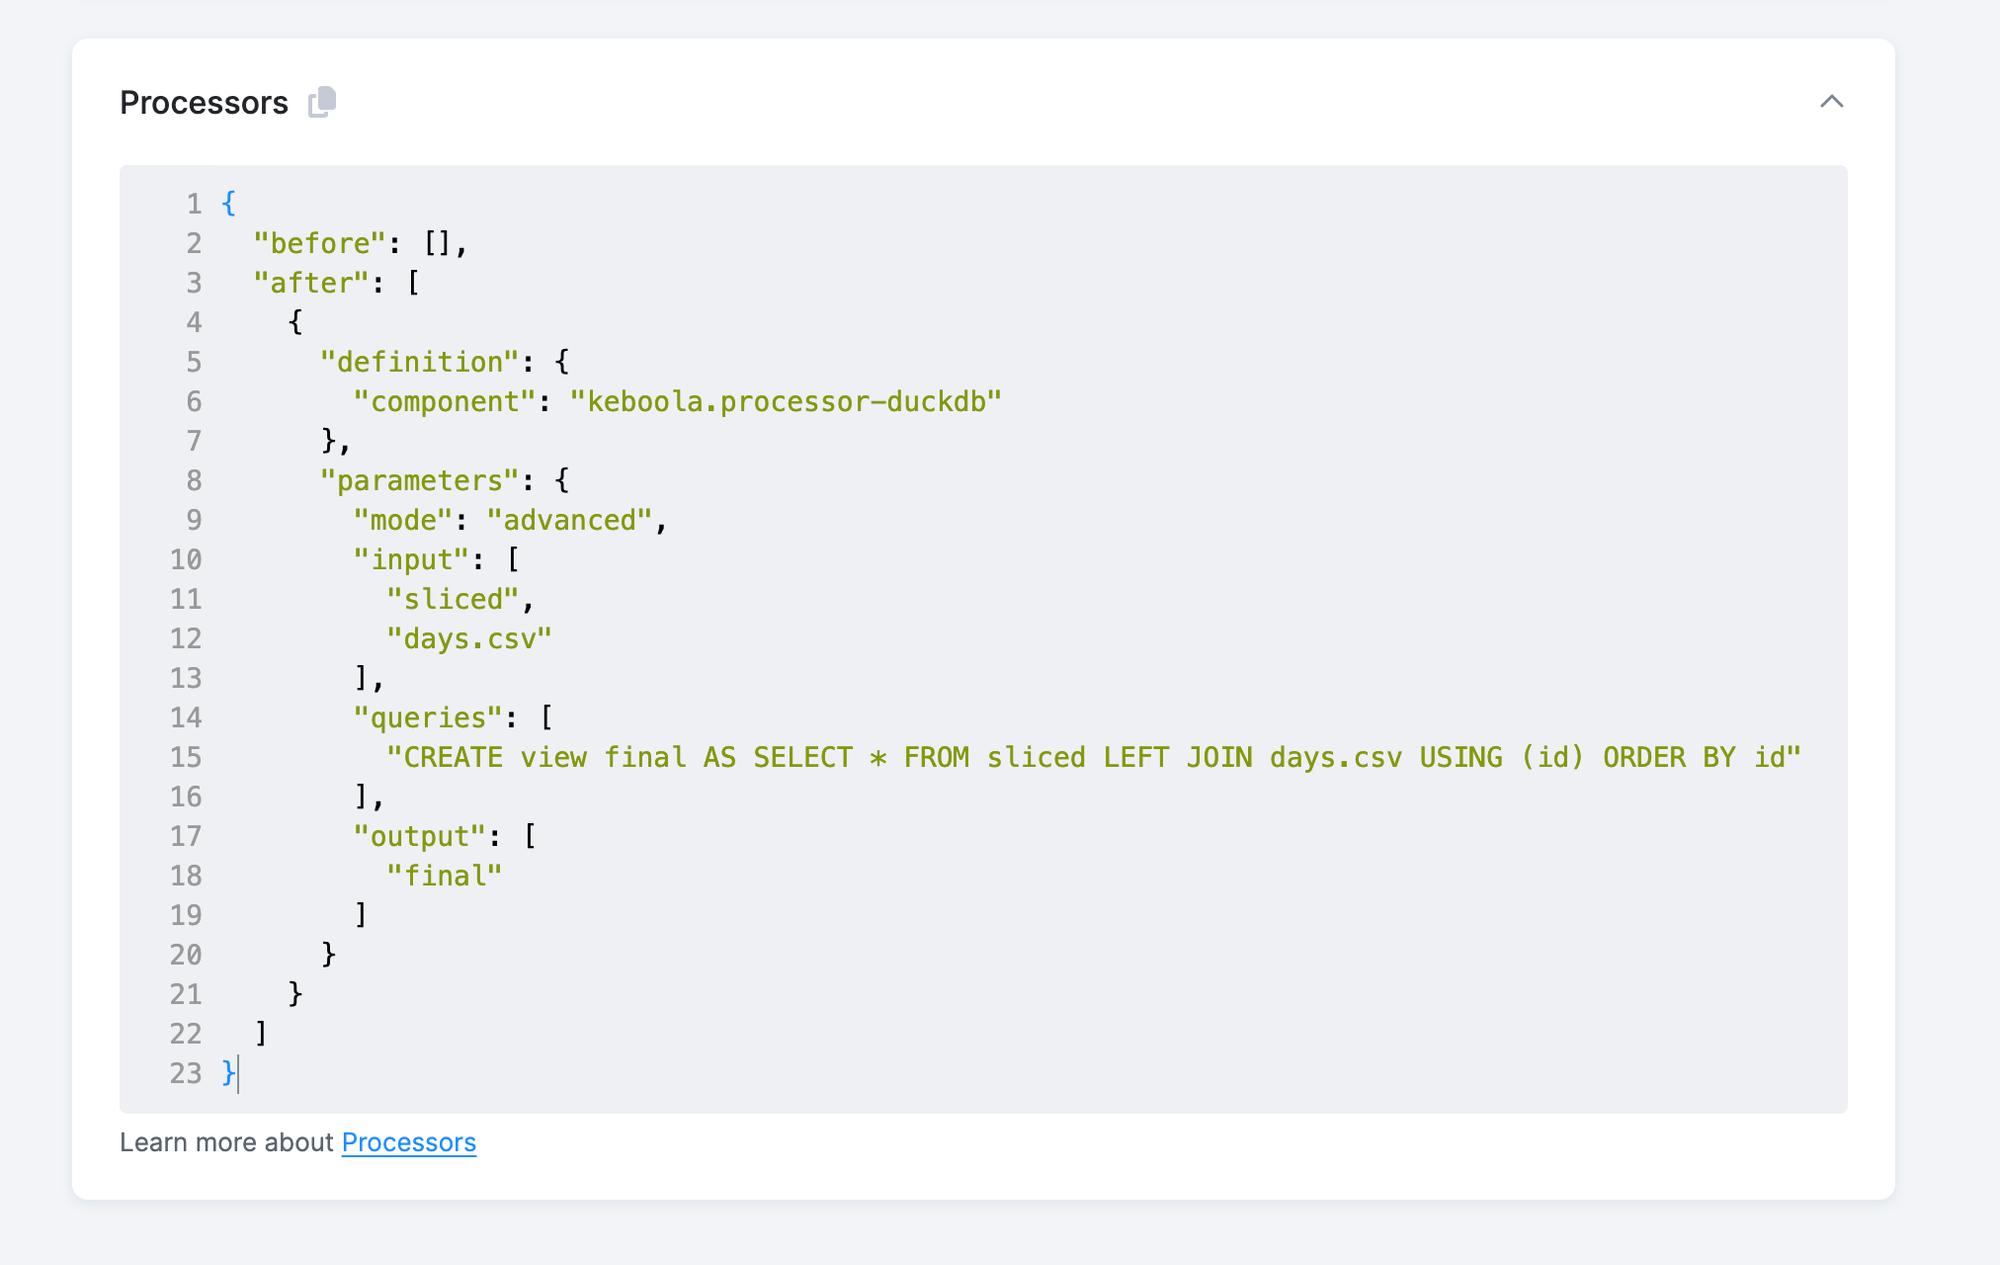Place cursor at end of line 23
2000x1265 pixels.
tap(238, 1073)
